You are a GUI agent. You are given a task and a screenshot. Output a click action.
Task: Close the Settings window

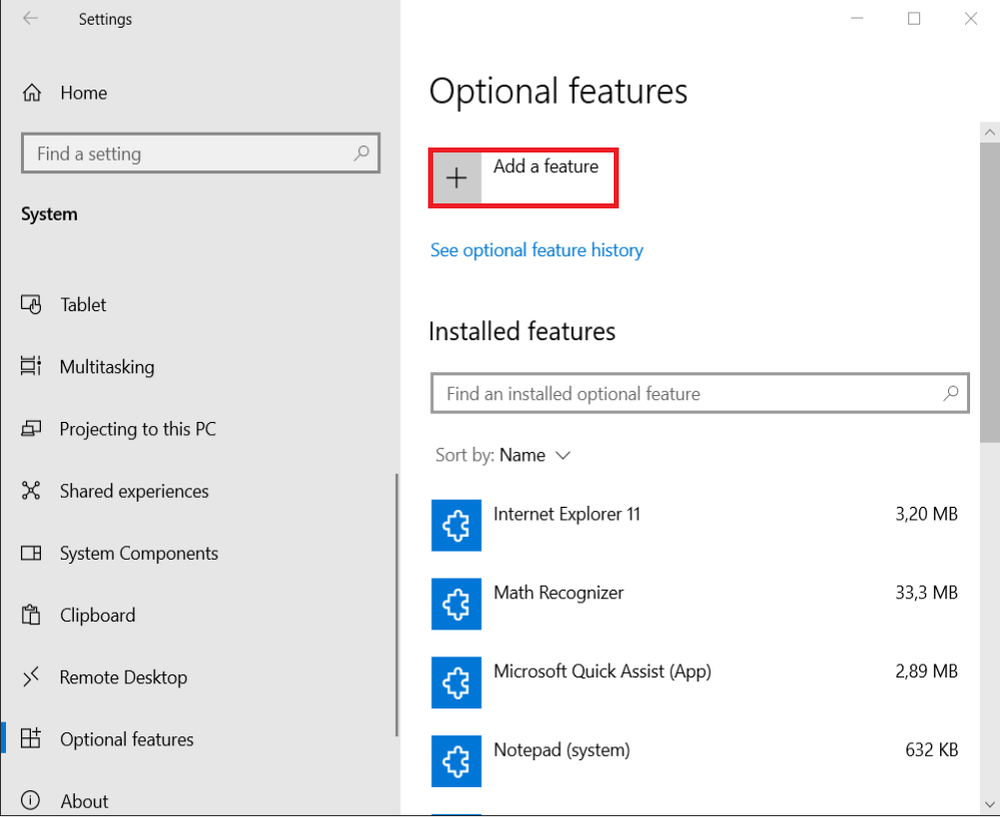(x=971, y=18)
